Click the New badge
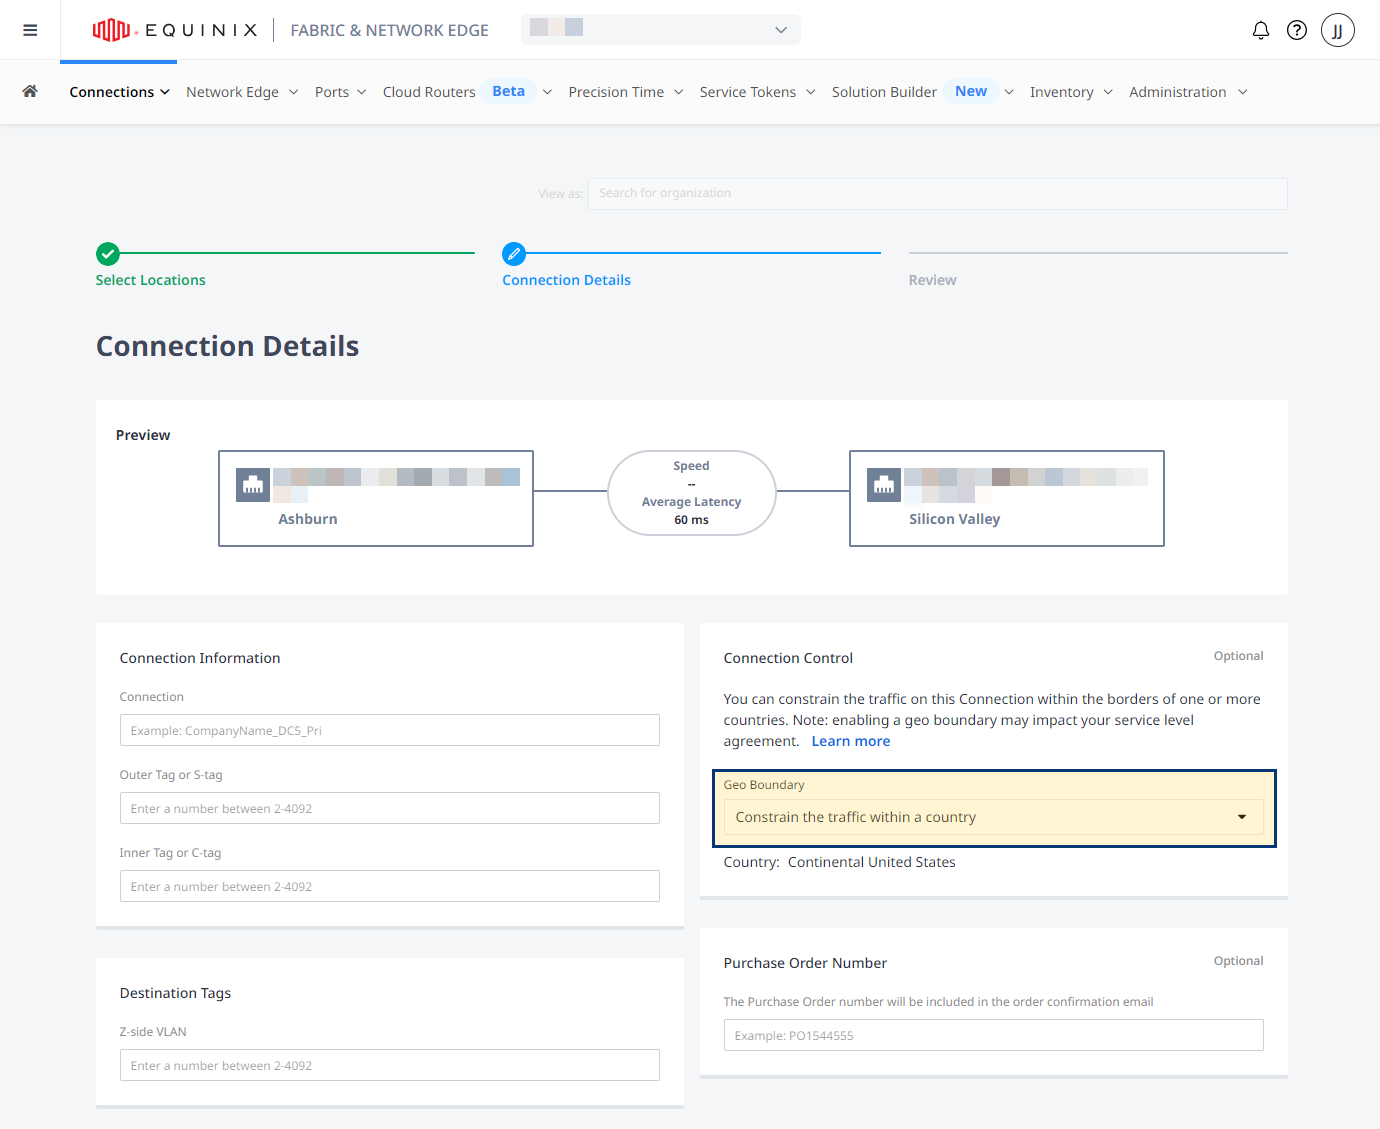The image size is (1380, 1129). (971, 91)
